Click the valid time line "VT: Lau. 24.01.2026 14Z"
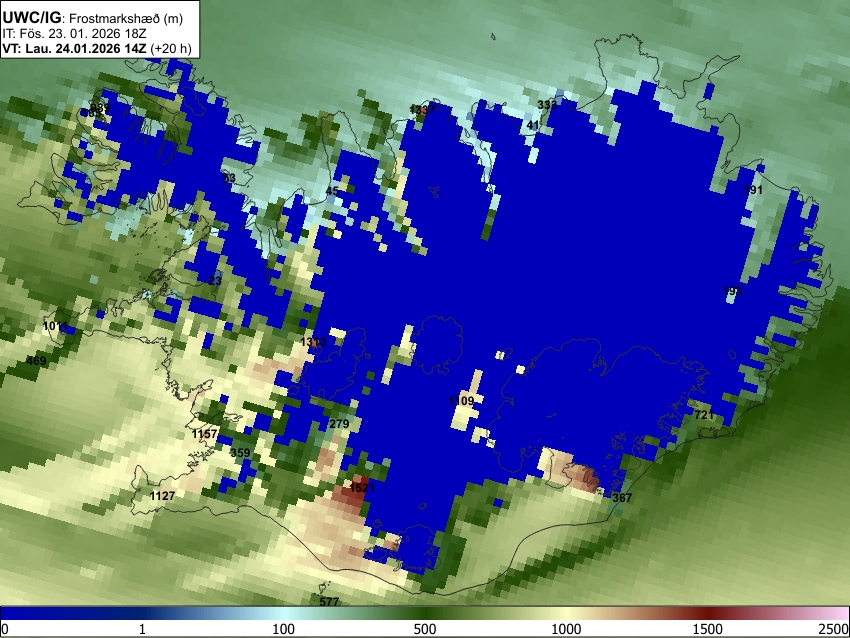 pos(74,48)
